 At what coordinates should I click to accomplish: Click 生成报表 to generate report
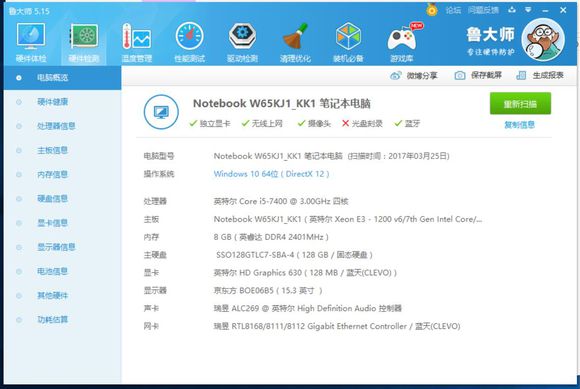[x=540, y=75]
